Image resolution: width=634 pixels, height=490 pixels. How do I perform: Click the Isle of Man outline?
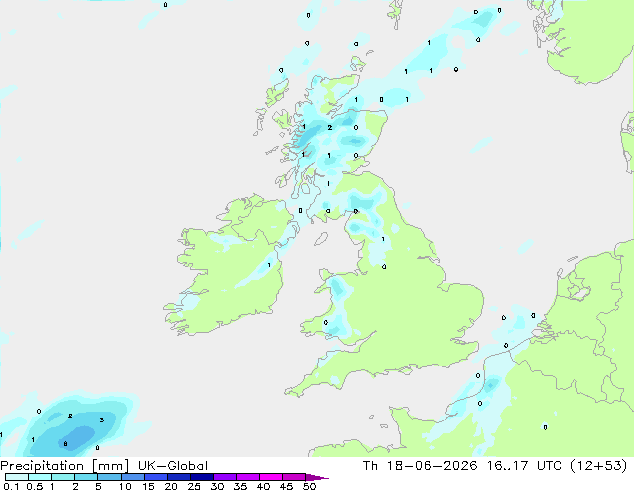[x=321, y=239]
